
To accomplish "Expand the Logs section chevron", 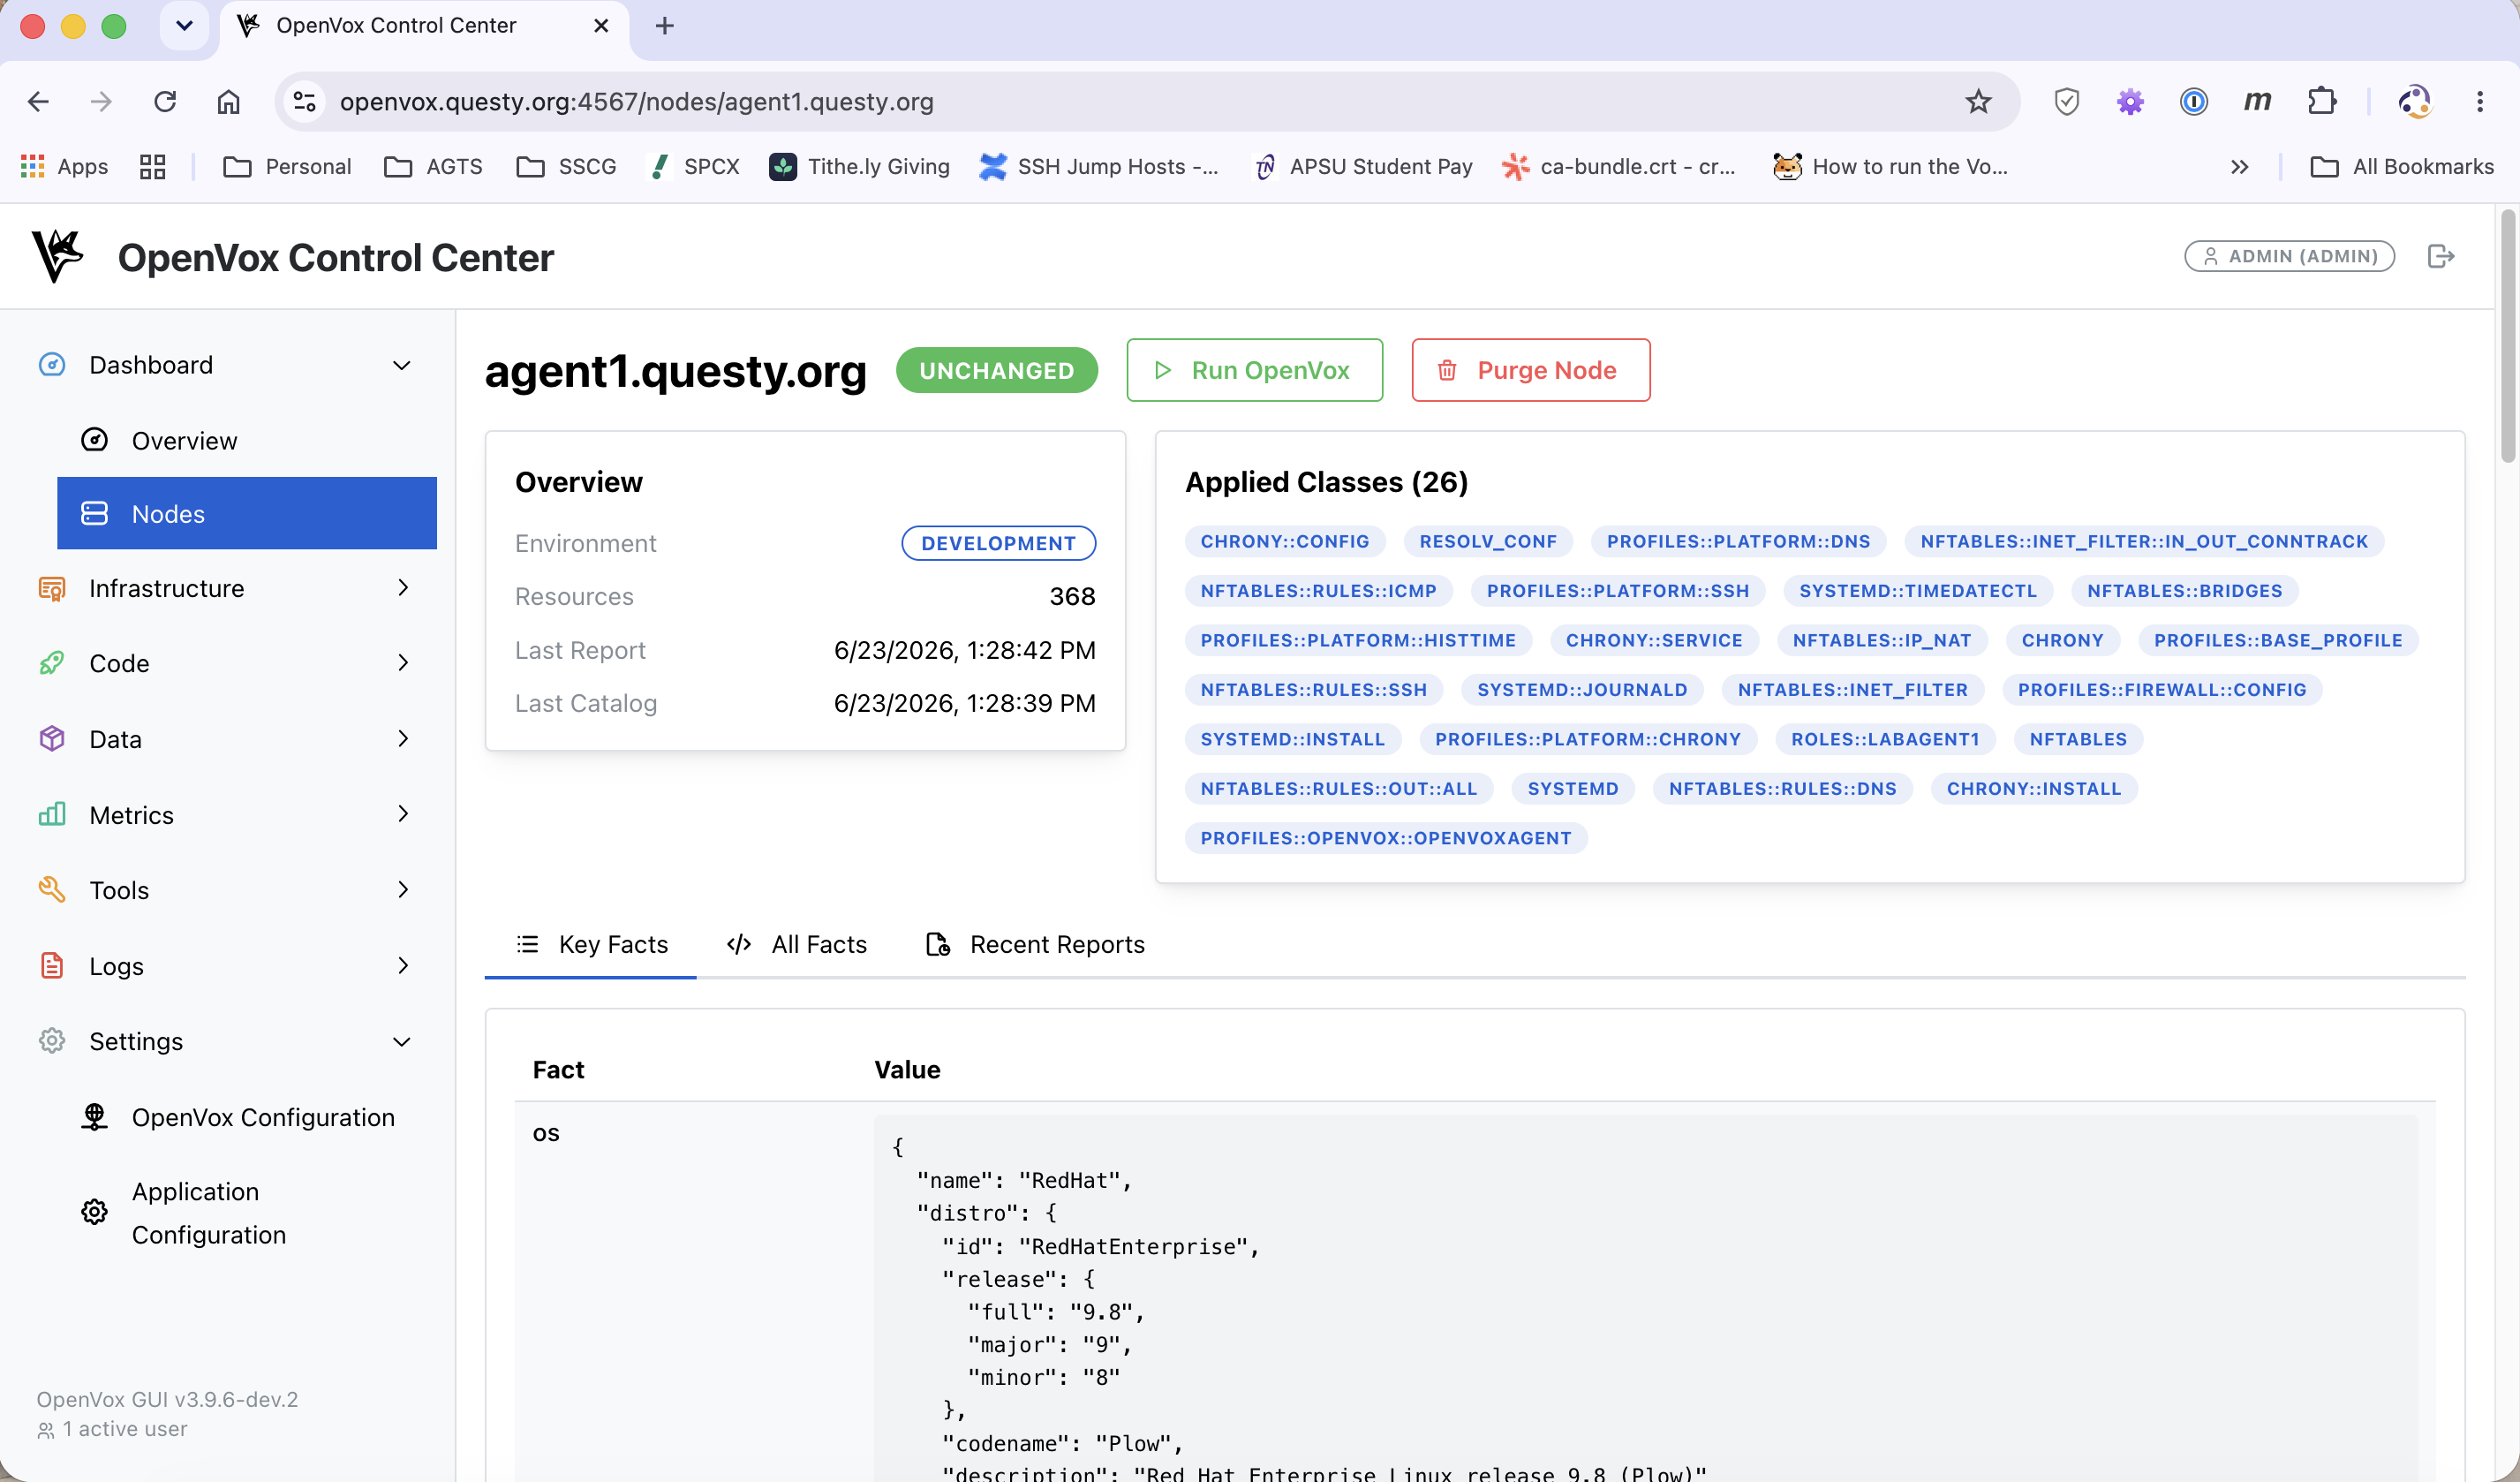I will click(x=403, y=965).
